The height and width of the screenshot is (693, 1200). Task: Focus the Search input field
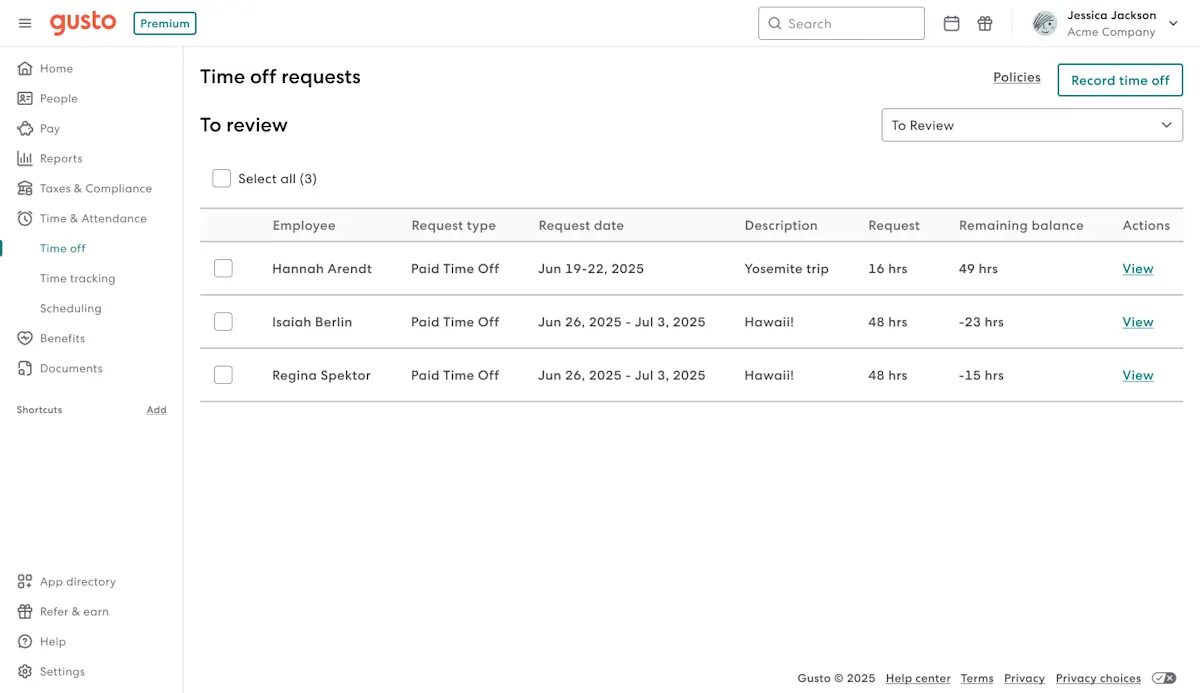pyautogui.click(x=841, y=23)
